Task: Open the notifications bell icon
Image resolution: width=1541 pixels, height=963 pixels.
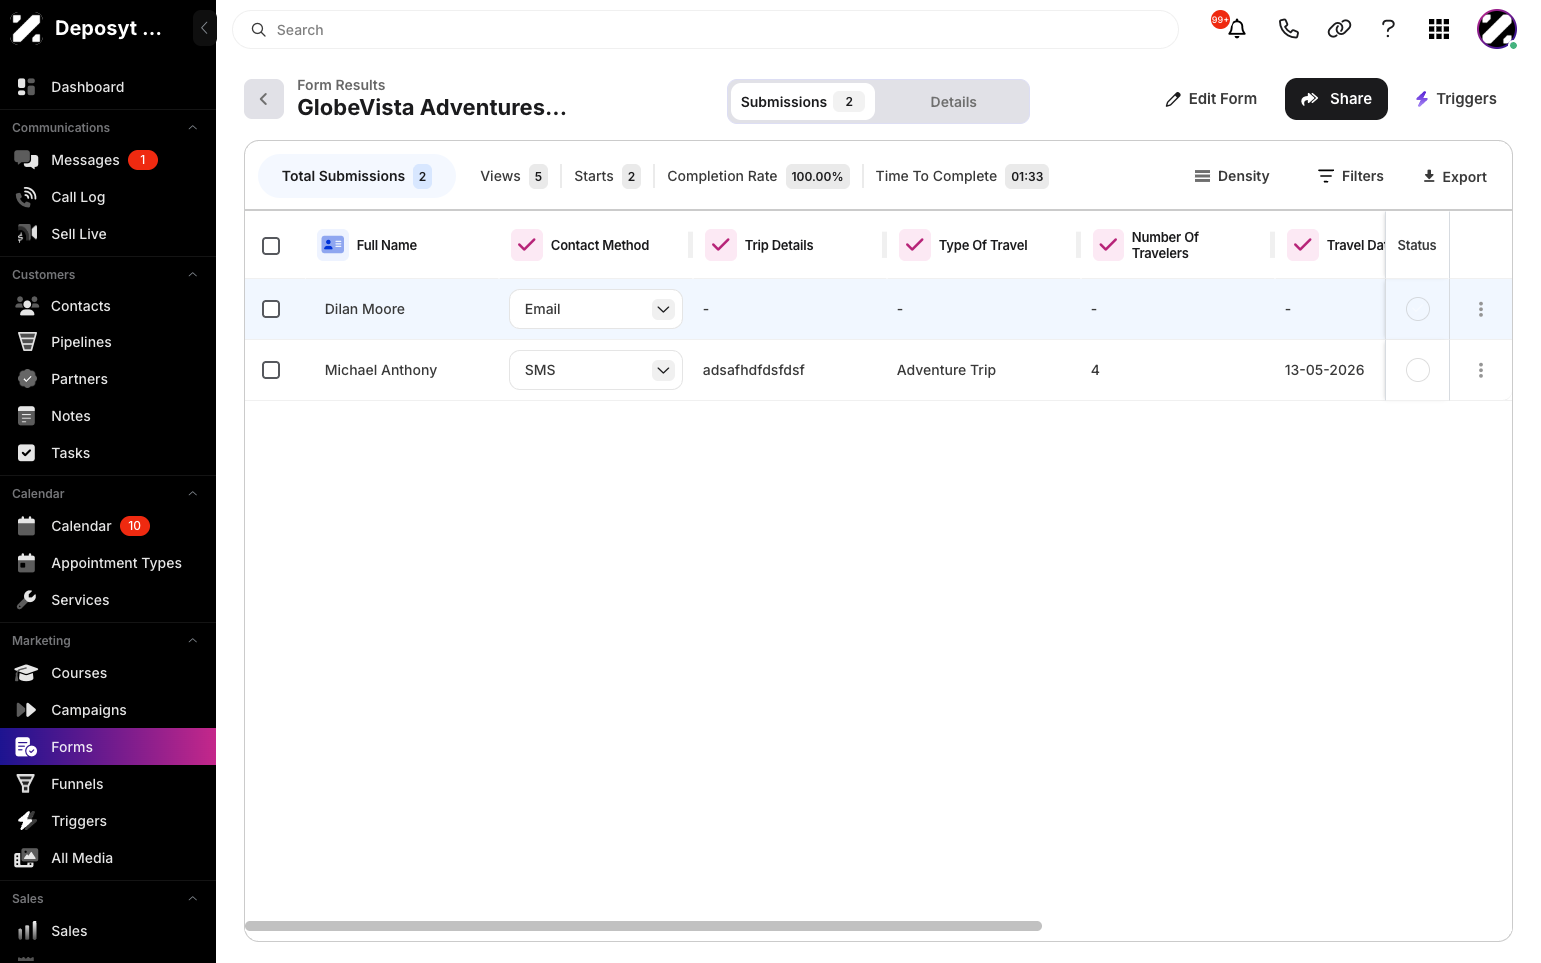Action: click(1237, 29)
